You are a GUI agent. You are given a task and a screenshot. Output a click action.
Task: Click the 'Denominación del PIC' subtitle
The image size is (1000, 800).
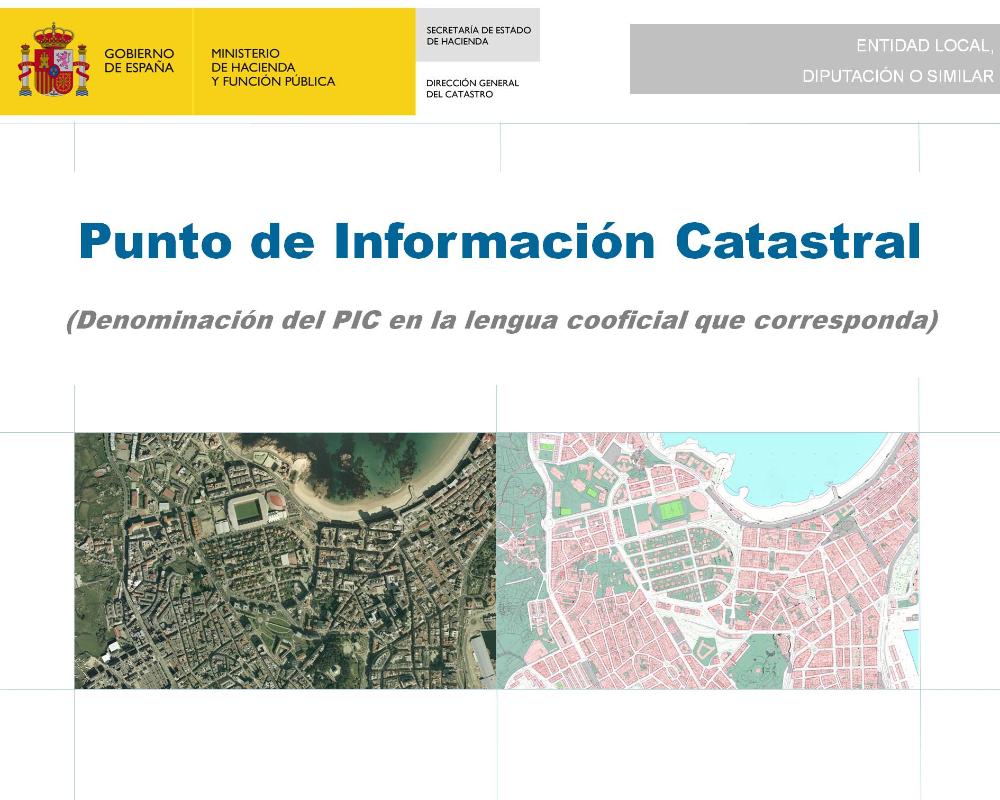(502, 320)
